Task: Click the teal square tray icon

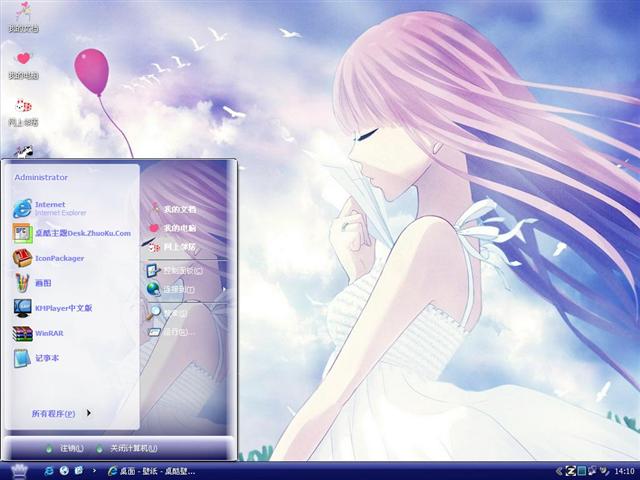Action: 582,471
